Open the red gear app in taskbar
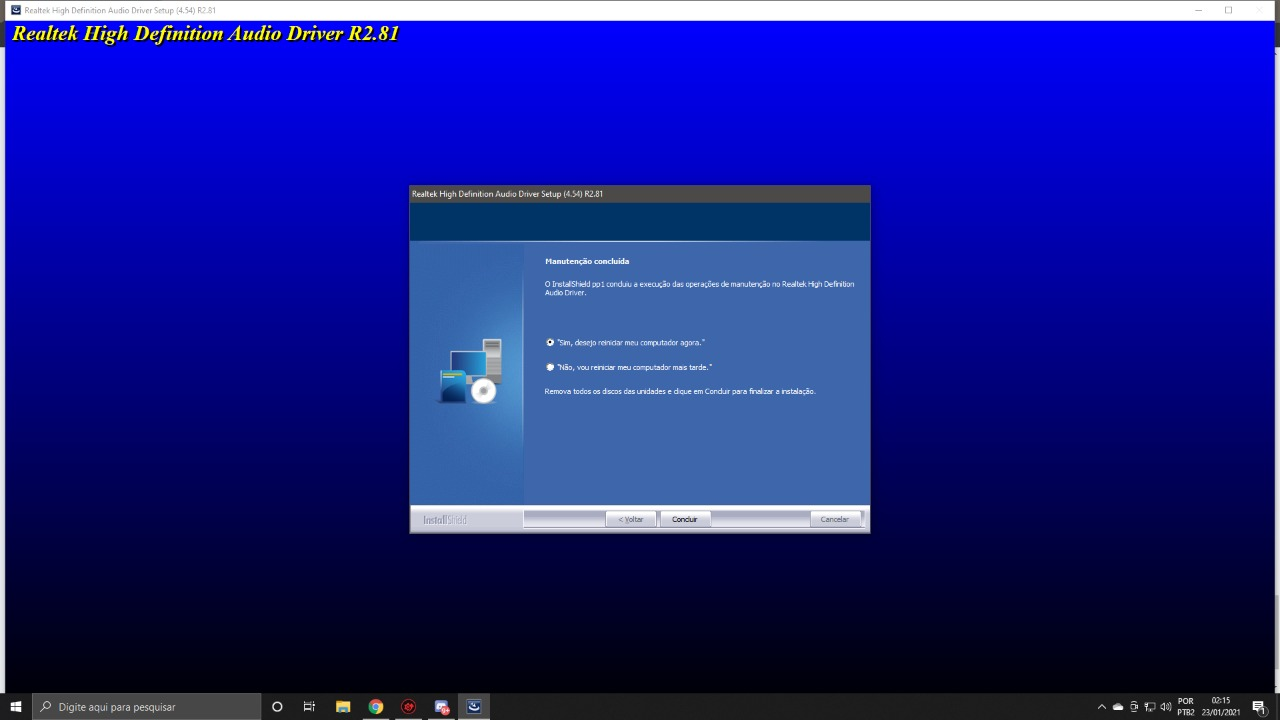The width and height of the screenshot is (1280, 720). [408, 707]
